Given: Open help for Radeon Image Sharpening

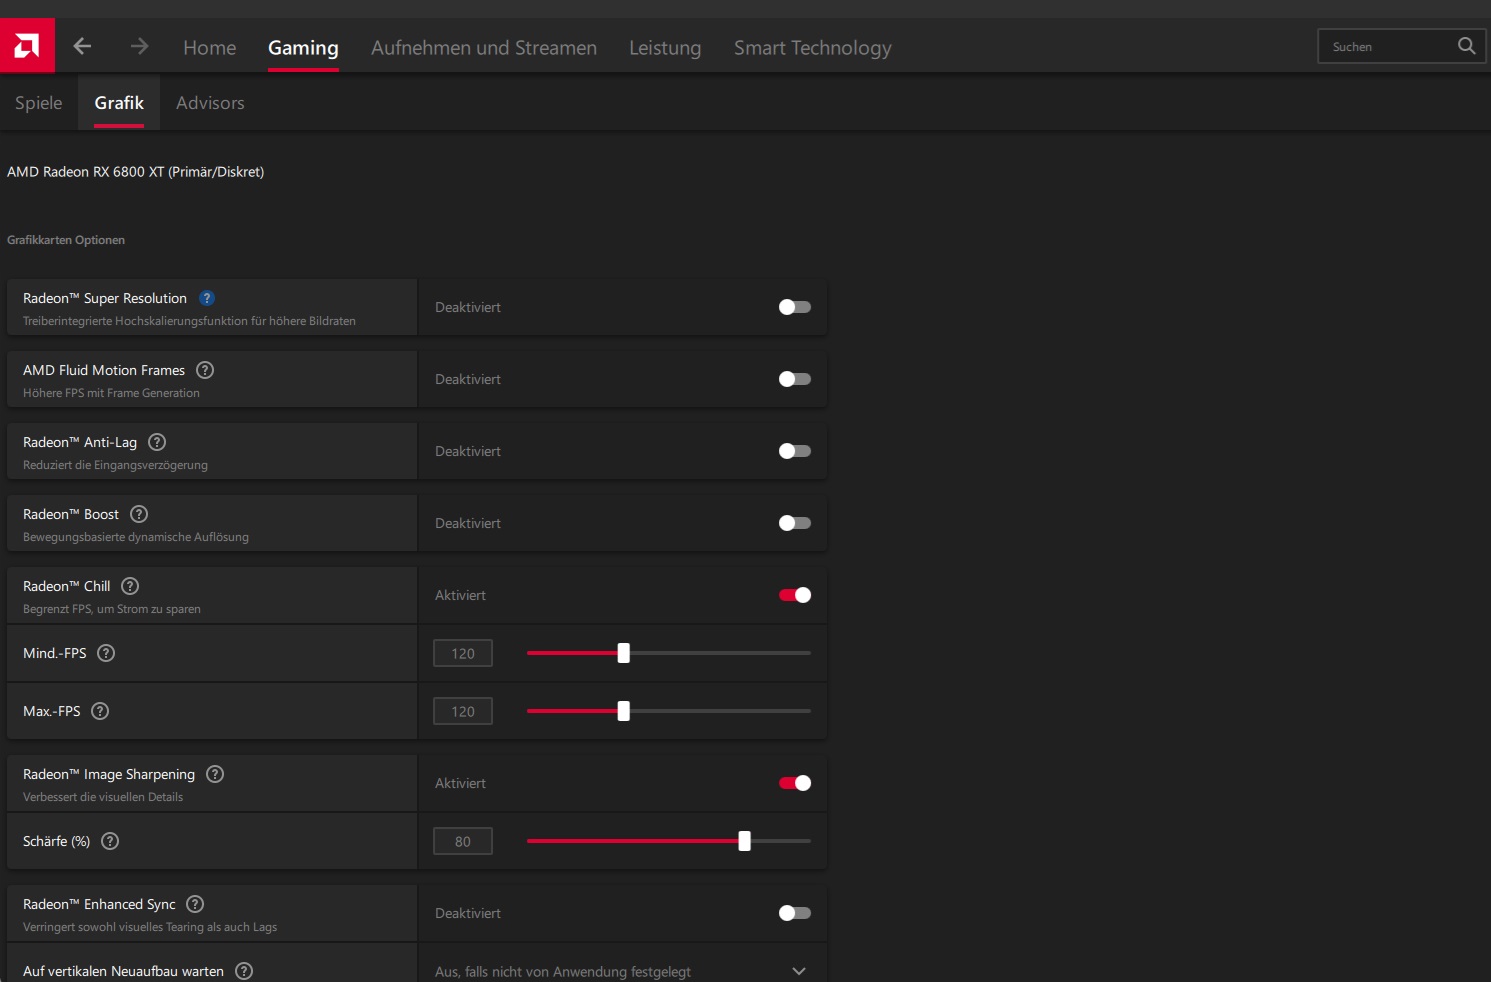Looking at the screenshot, I should (x=215, y=774).
